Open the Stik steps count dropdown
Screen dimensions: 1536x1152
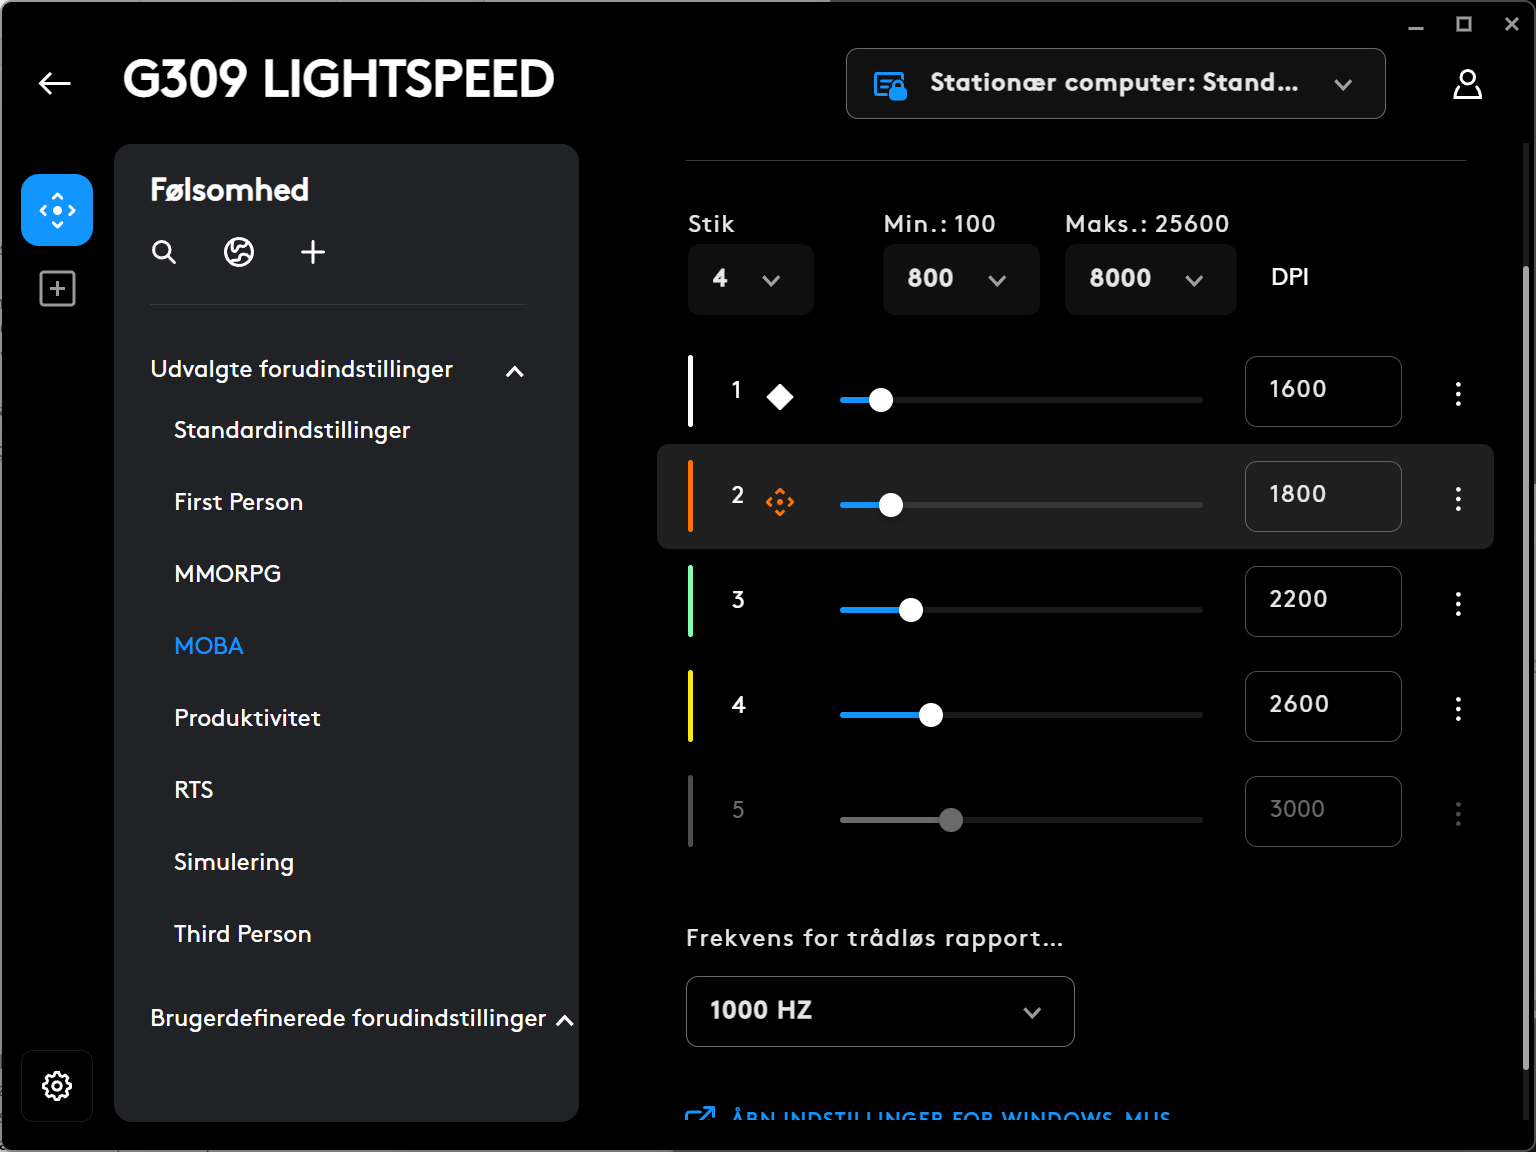[751, 279]
